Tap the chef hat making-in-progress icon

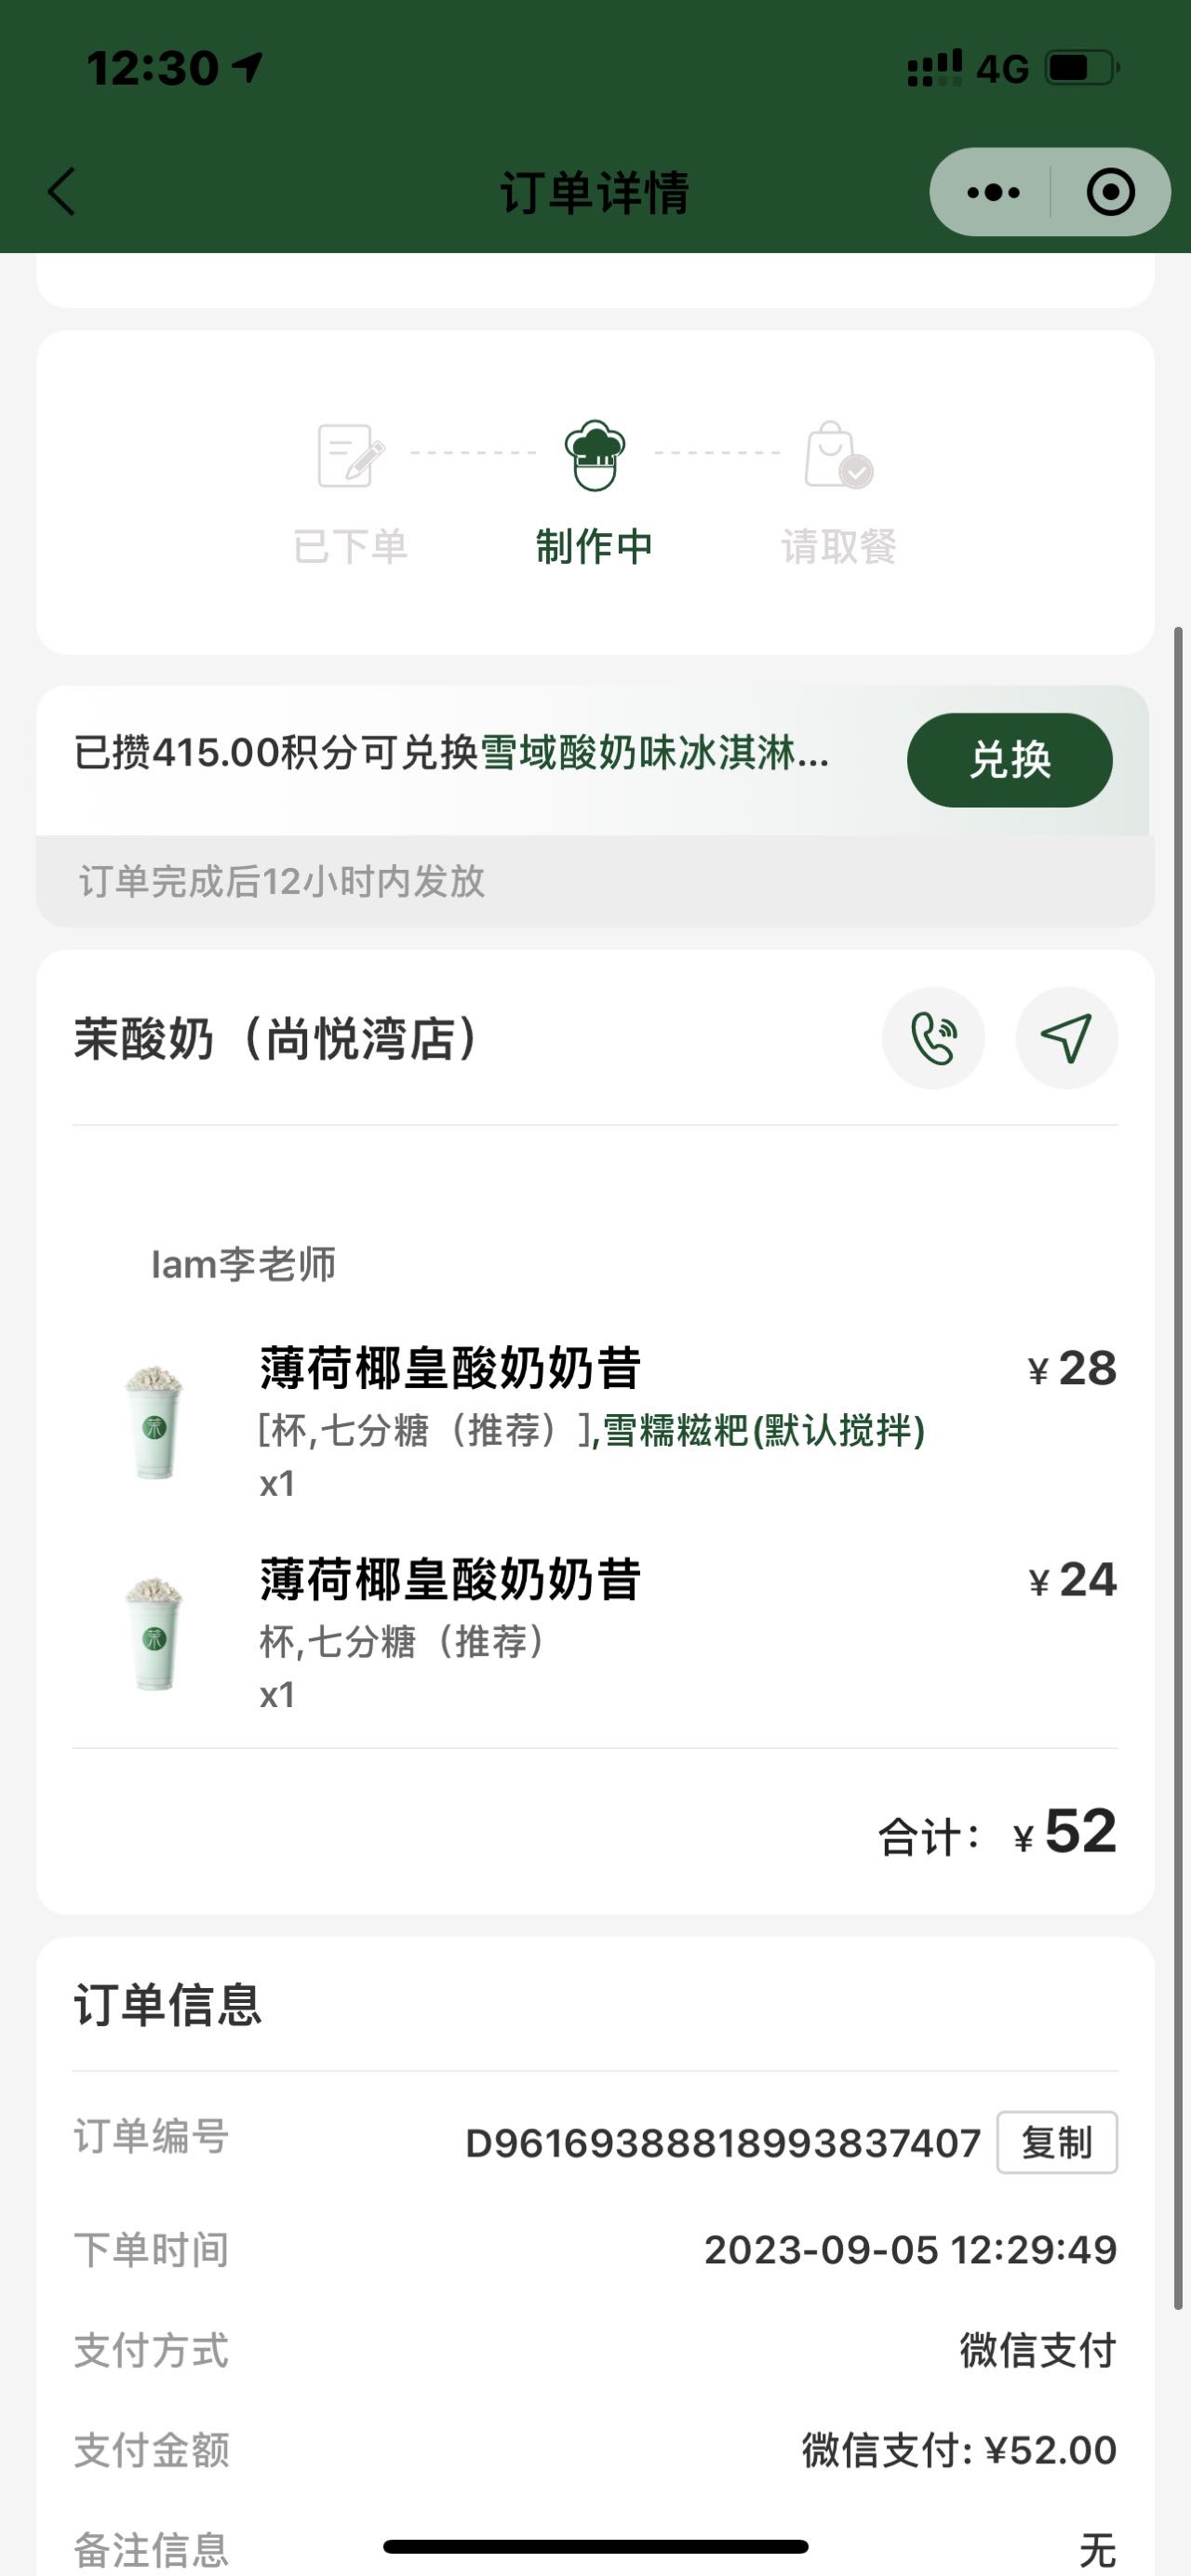pyautogui.click(x=595, y=455)
